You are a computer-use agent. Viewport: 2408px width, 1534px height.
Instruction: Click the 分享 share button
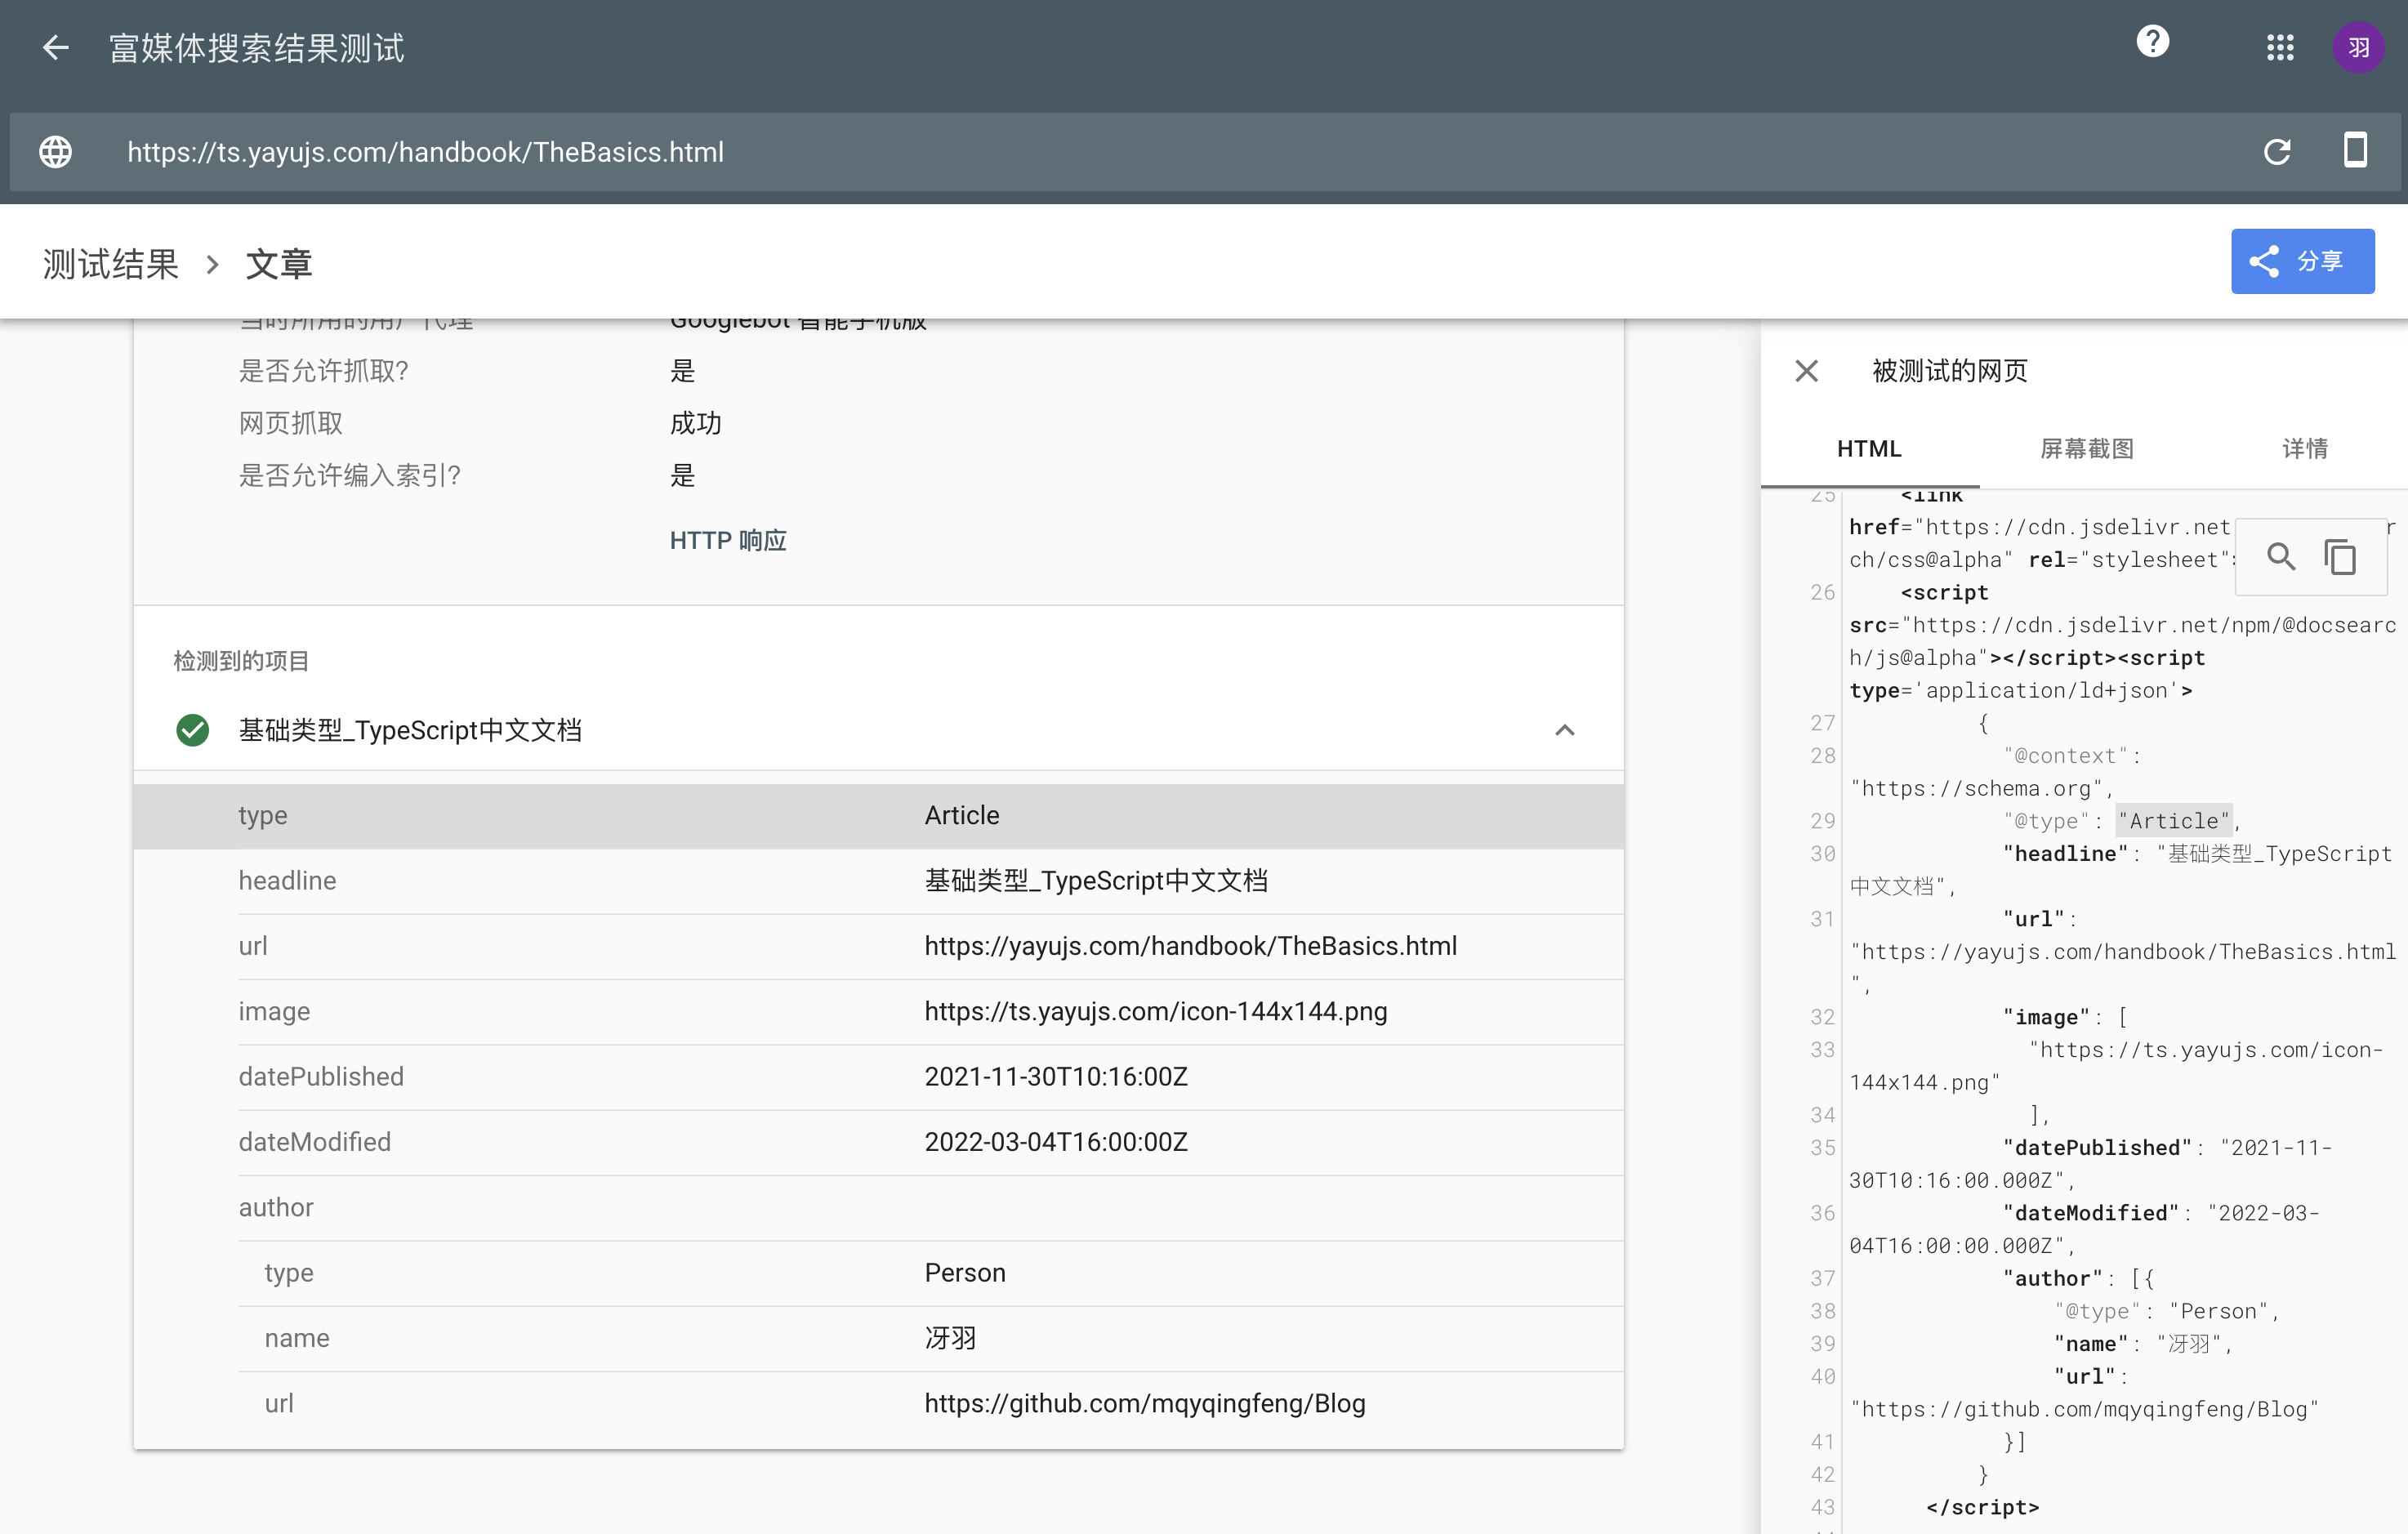pyautogui.click(x=2302, y=261)
